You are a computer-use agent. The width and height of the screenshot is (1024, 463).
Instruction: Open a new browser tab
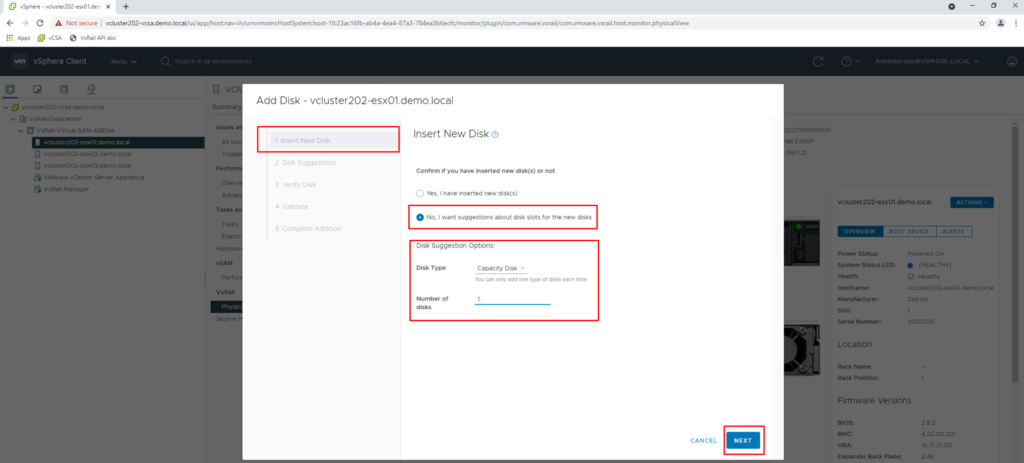tap(125, 7)
